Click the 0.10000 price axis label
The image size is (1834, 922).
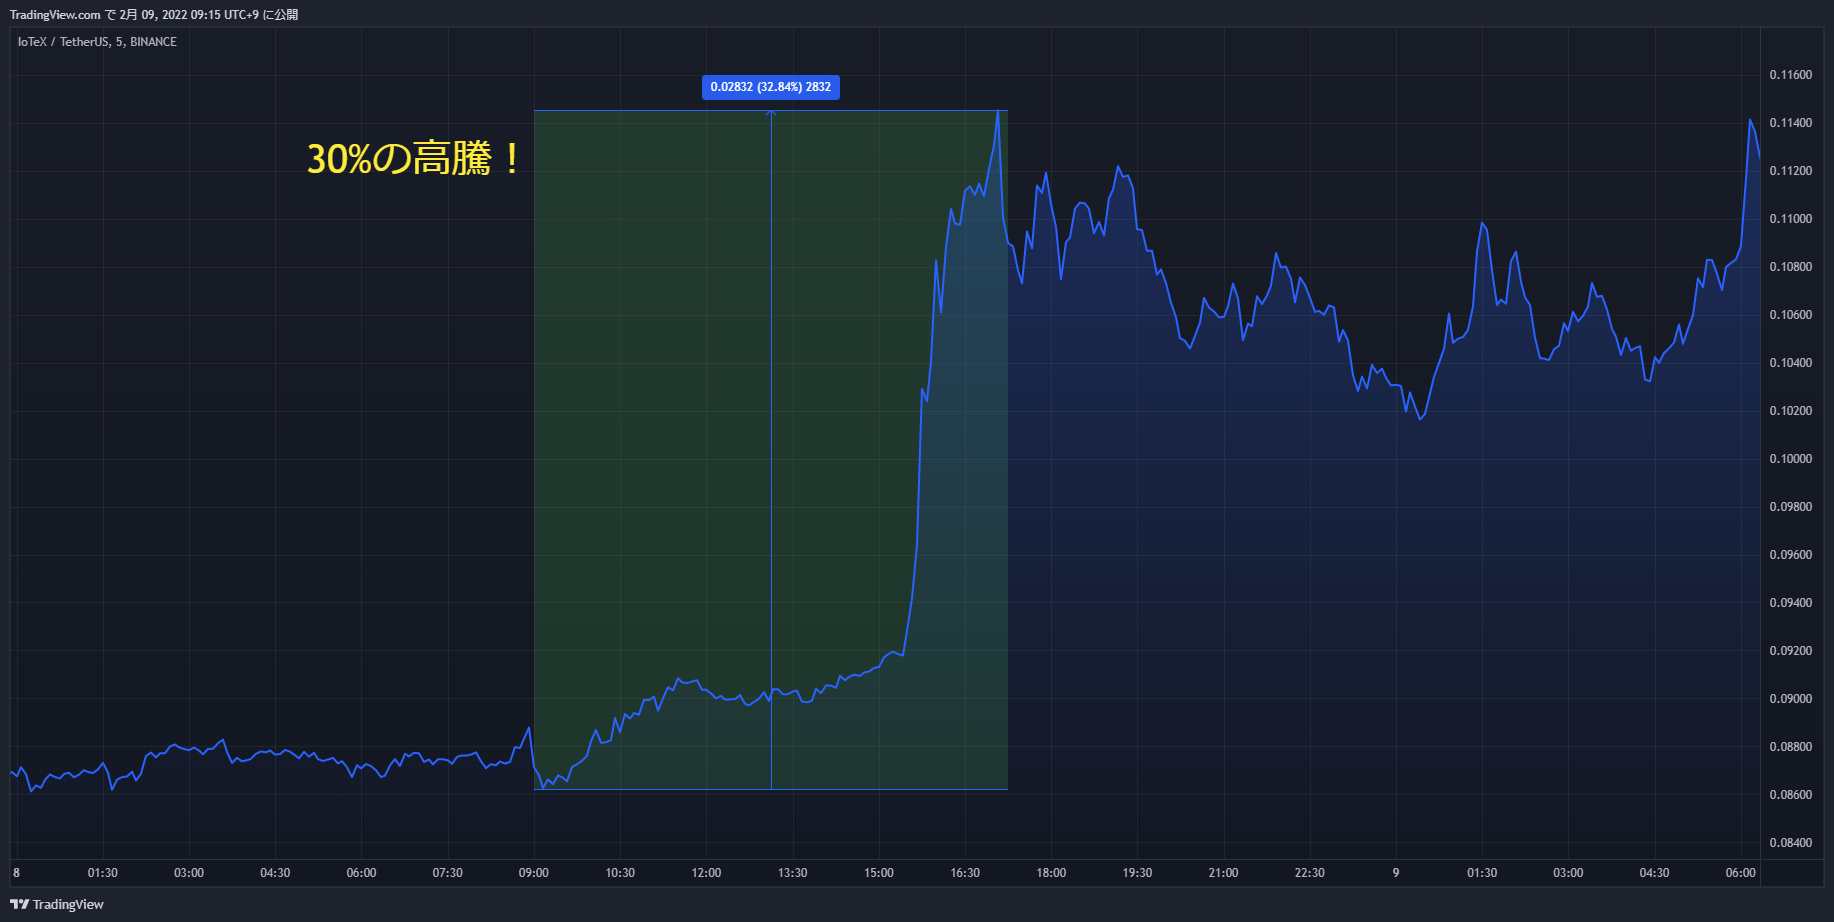pos(1790,459)
